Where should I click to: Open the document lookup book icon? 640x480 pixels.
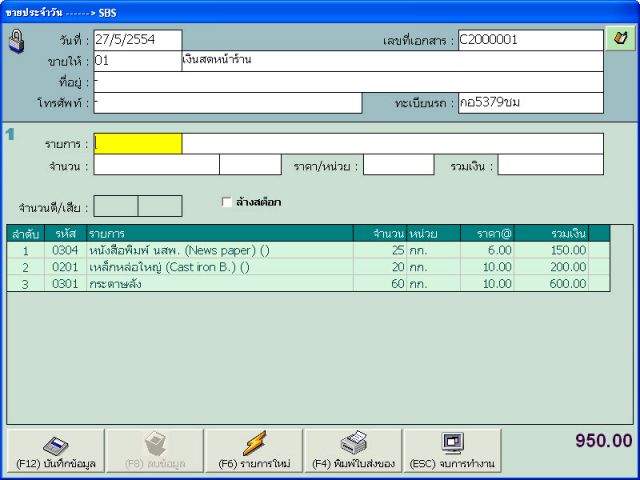[620, 39]
